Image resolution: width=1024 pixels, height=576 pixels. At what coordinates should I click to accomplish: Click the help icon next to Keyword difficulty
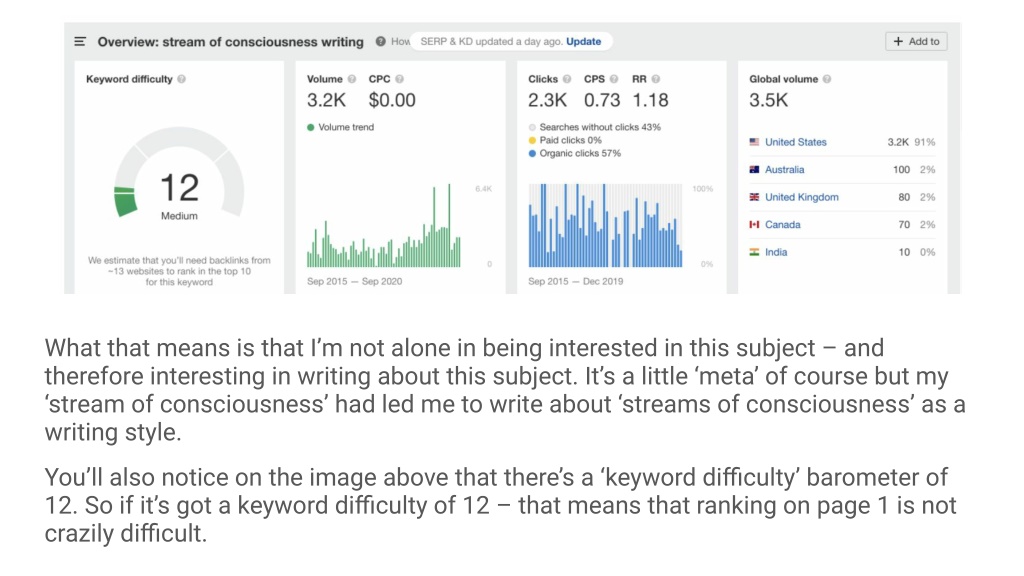pos(182,79)
